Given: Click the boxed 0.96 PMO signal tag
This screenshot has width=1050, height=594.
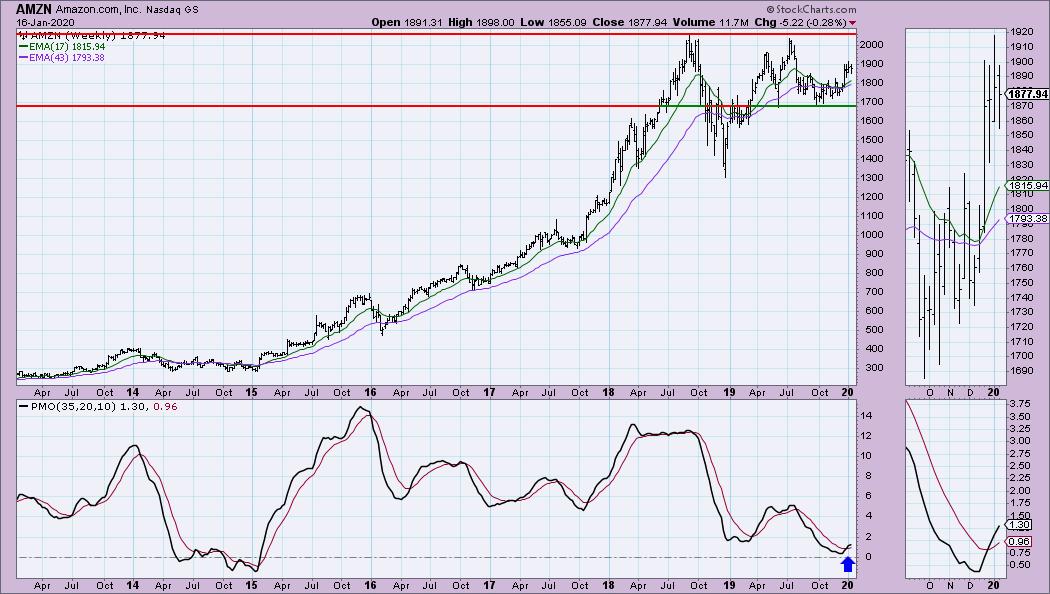Looking at the screenshot, I should pos(1019,542).
